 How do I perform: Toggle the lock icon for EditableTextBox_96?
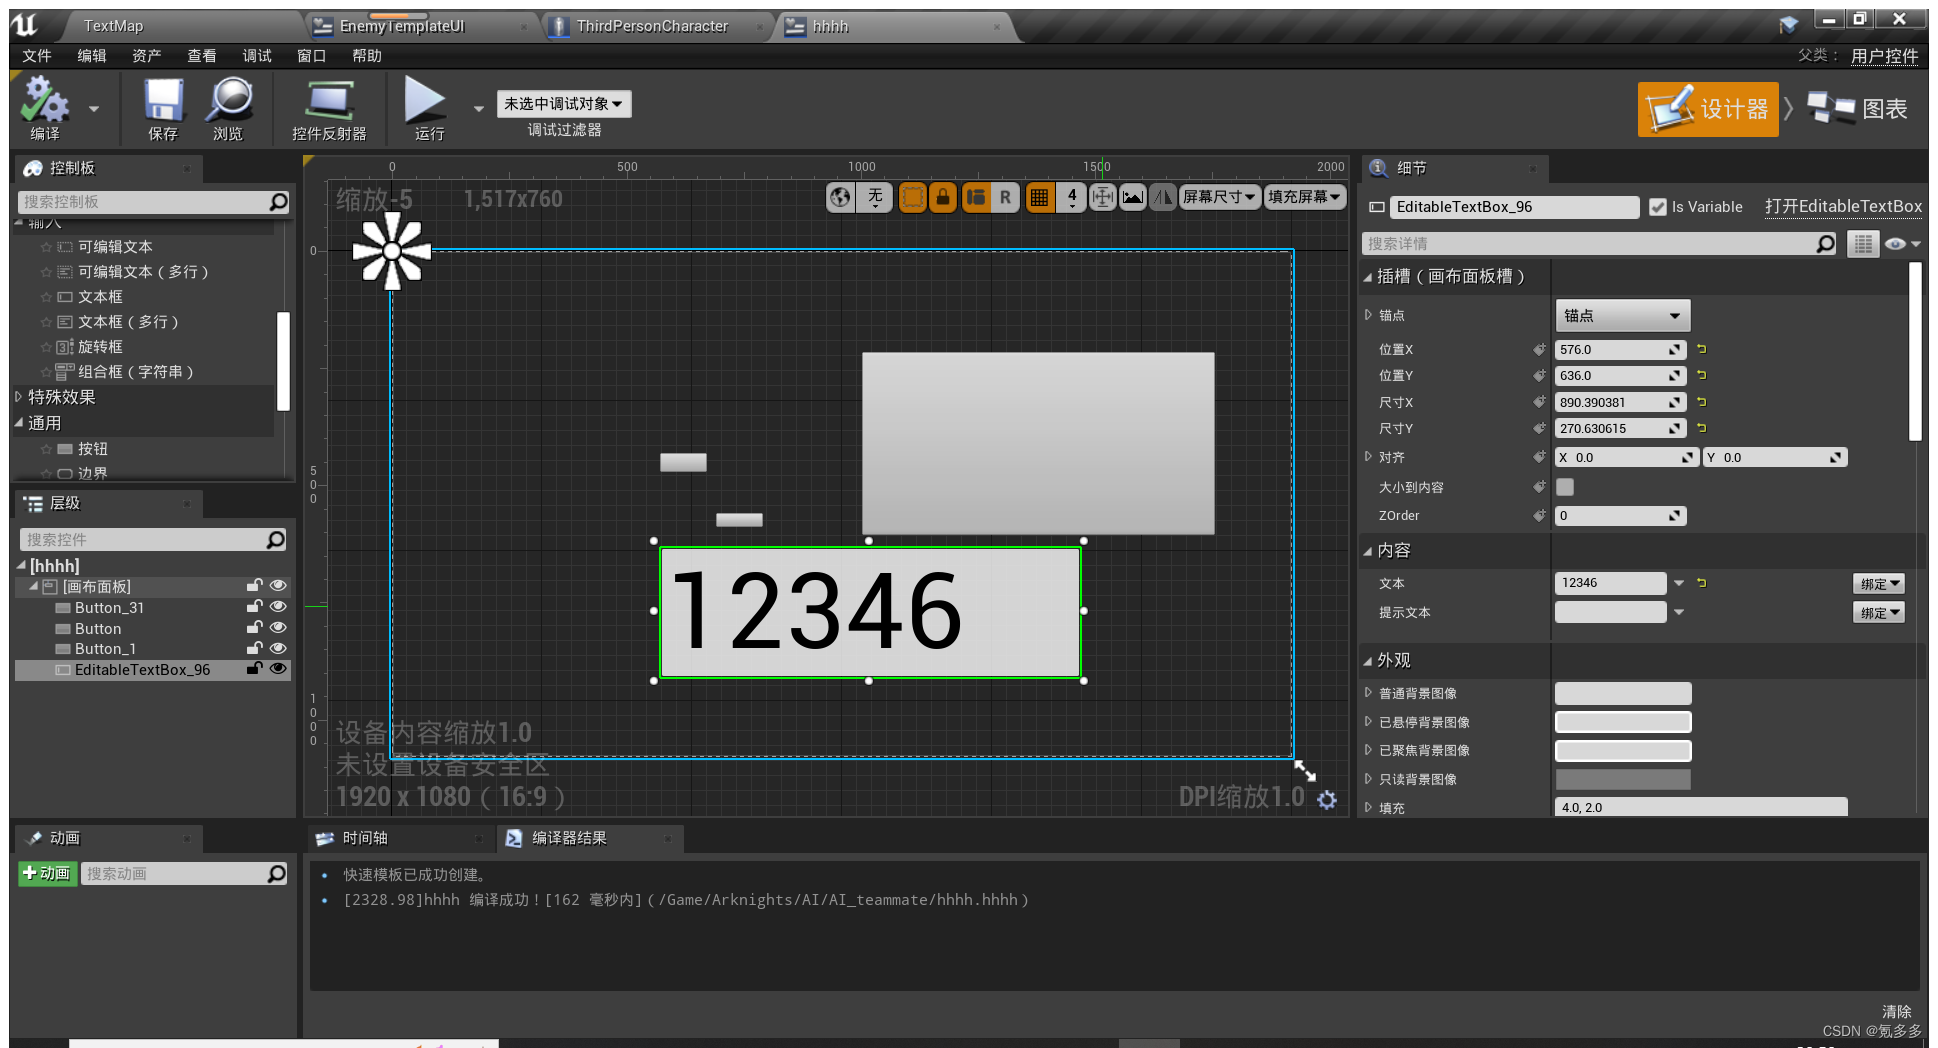(255, 669)
